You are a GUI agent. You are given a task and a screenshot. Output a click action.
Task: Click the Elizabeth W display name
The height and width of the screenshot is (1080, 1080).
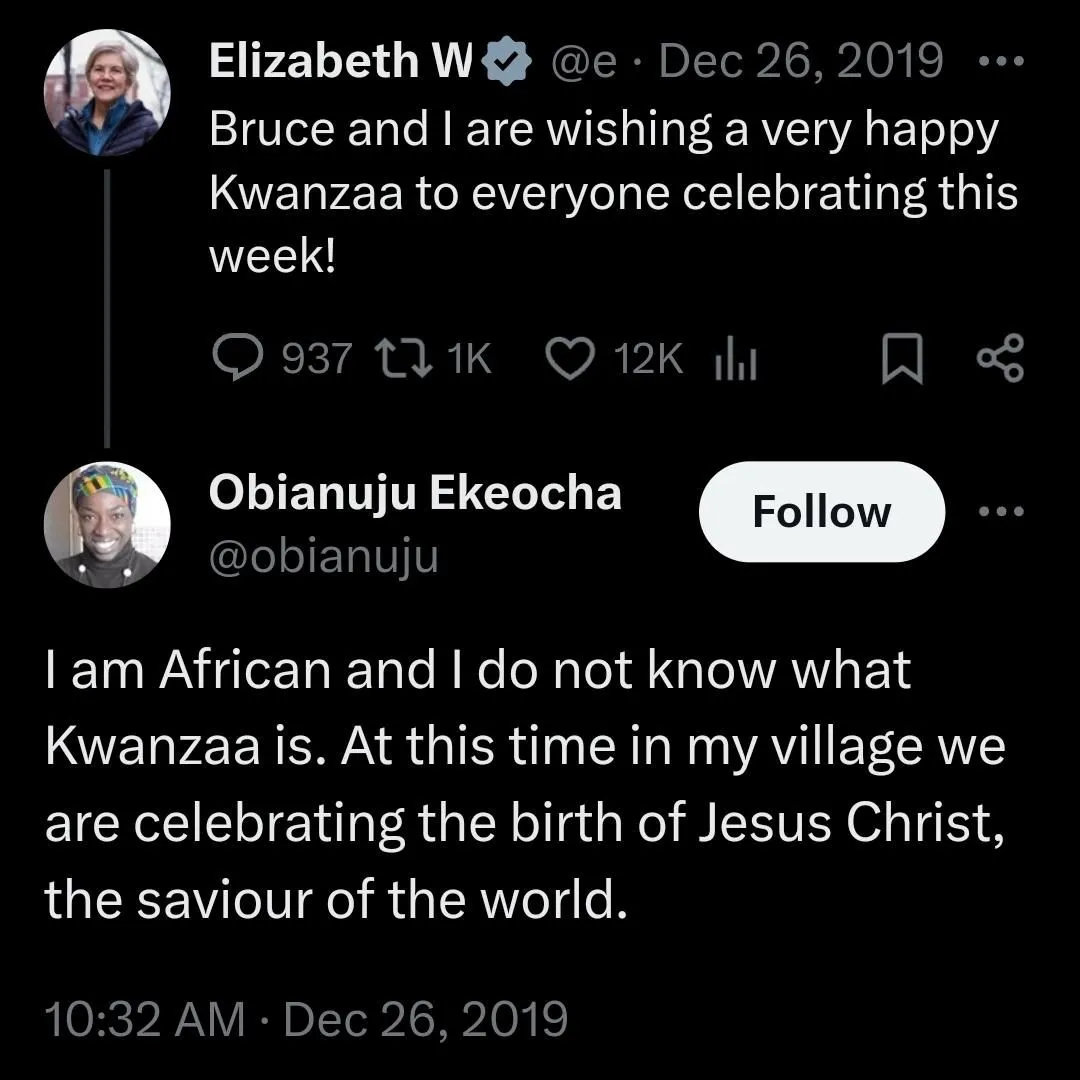click(341, 62)
